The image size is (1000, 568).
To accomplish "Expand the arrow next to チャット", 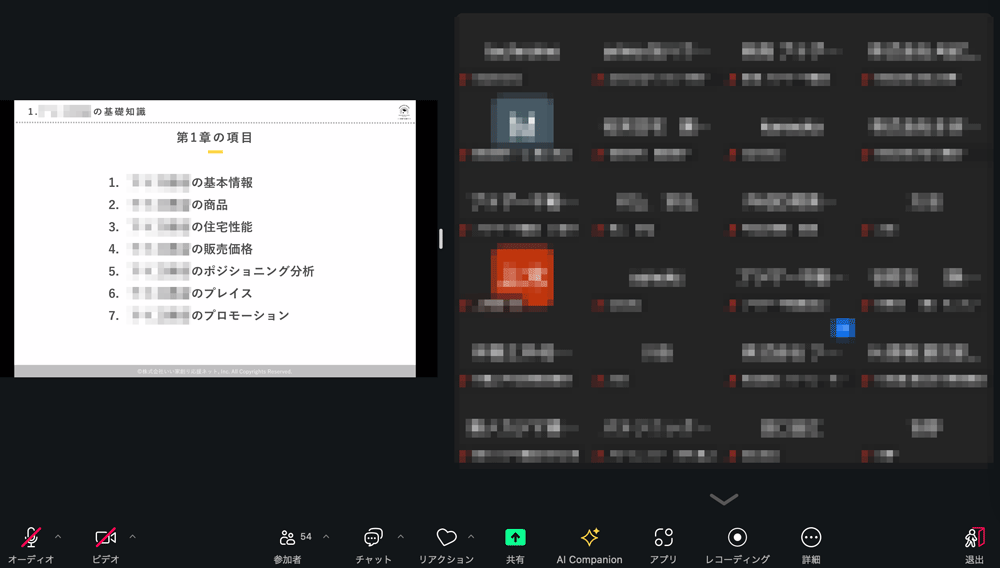I will click(x=401, y=537).
